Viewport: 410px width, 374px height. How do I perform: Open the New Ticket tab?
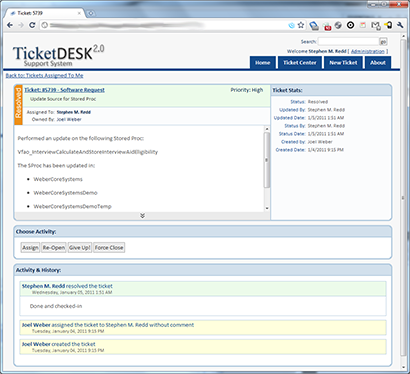(343, 63)
